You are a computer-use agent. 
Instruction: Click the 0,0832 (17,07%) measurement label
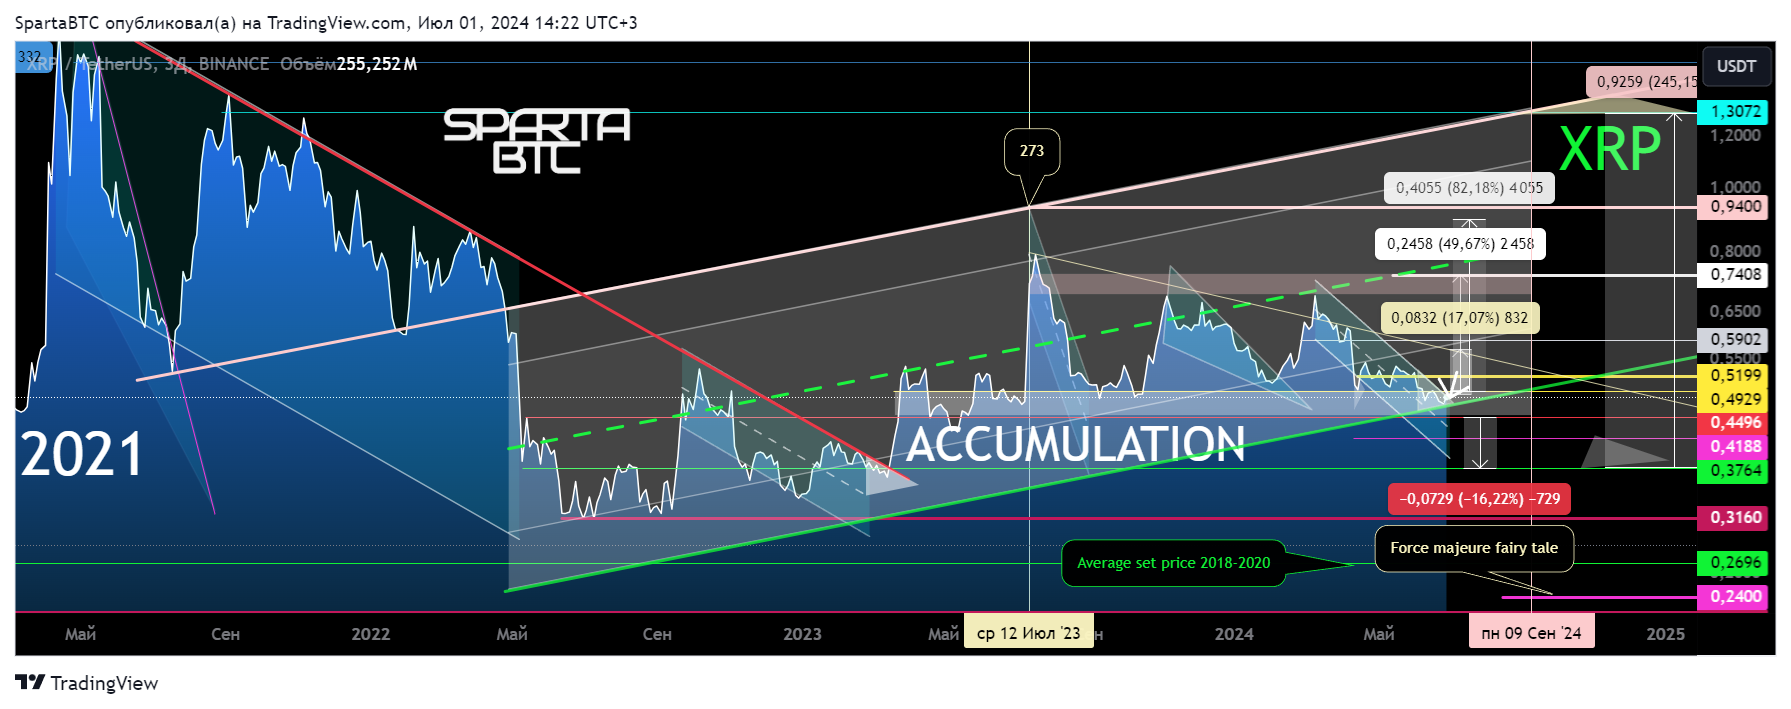pyautogui.click(x=1460, y=318)
